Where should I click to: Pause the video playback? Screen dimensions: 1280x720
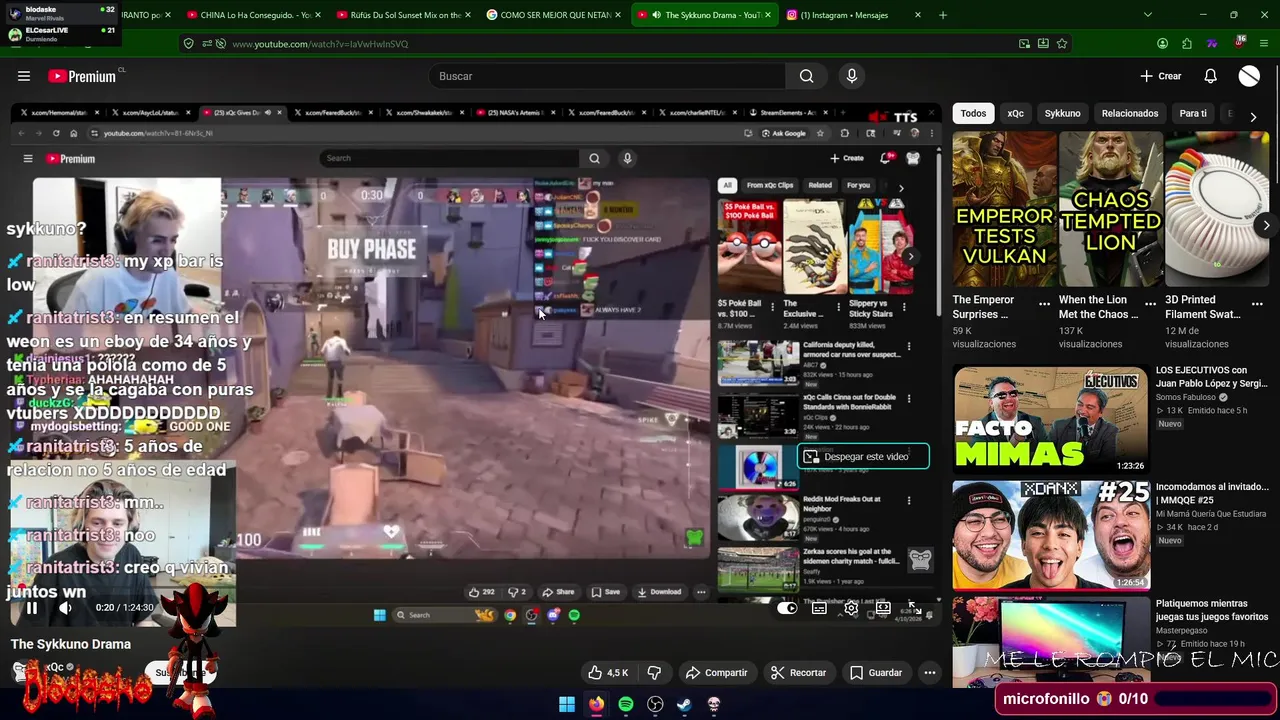pyautogui.click(x=31, y=608)
